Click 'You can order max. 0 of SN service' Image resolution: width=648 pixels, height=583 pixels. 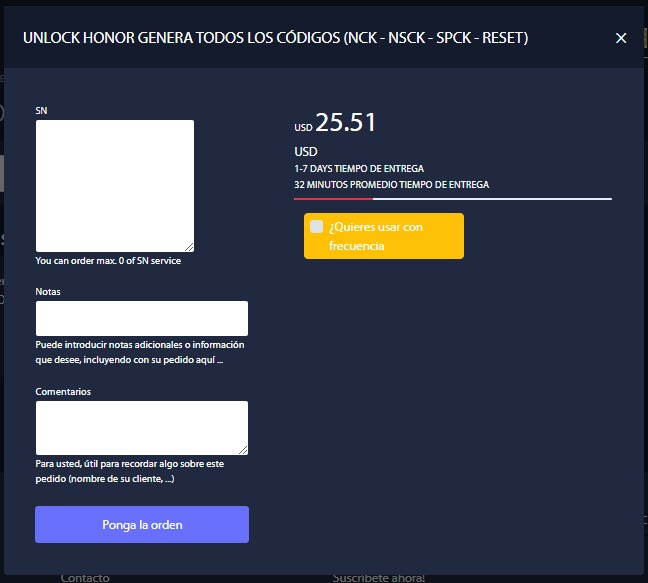pyautogui.click(x=108, y=261)
